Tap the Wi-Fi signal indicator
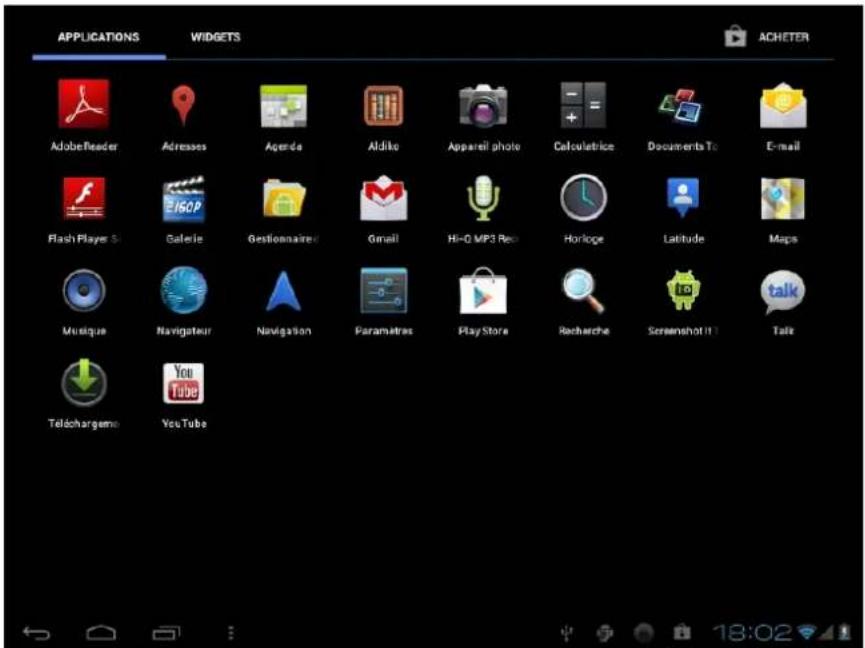865x648 pixels. tap(808, 632)
